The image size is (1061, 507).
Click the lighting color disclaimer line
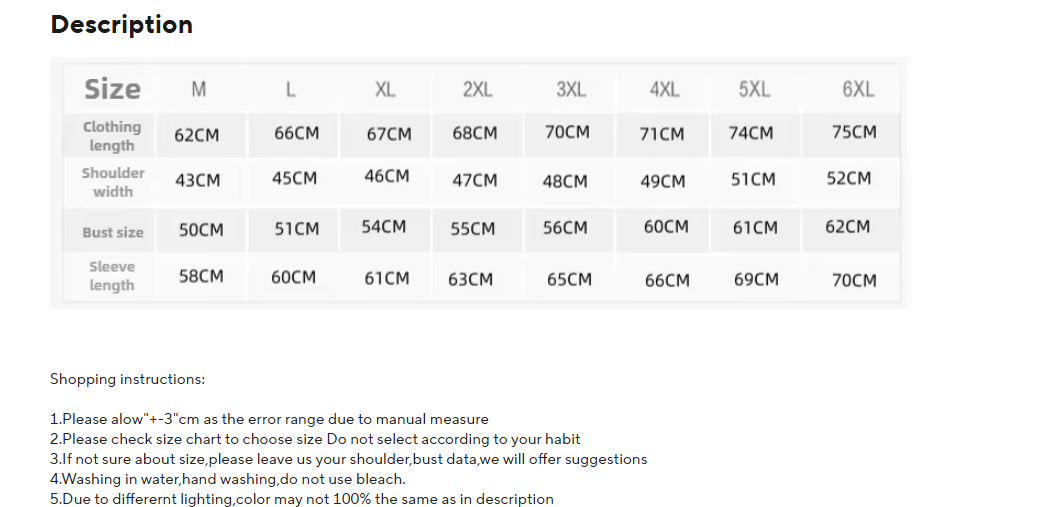coord(302,499)
